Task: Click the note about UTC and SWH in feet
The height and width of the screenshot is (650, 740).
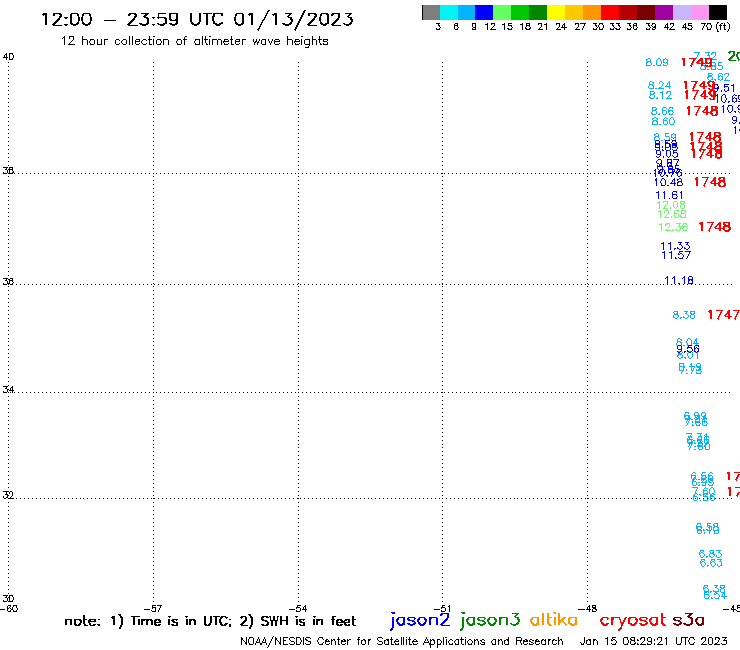Action: [x=210, y=621]
